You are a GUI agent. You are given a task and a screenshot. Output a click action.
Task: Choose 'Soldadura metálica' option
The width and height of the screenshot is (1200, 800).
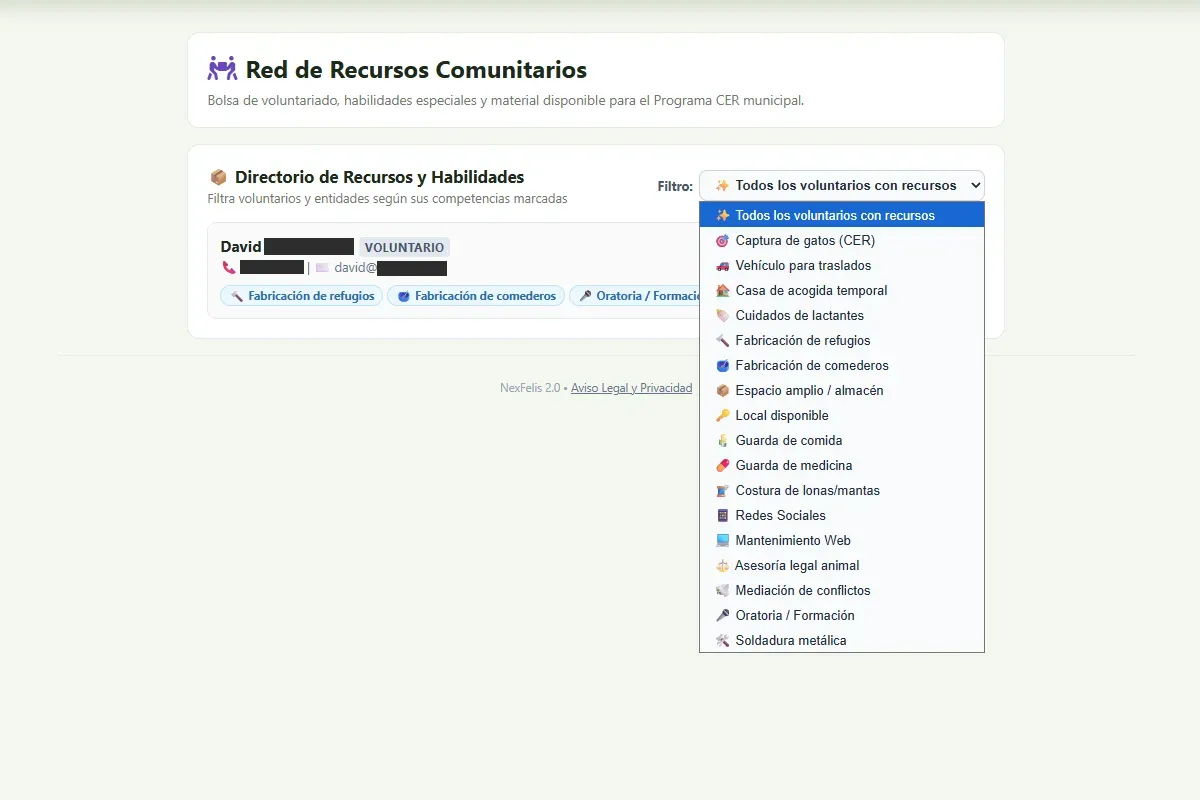(x=842, y=640)
